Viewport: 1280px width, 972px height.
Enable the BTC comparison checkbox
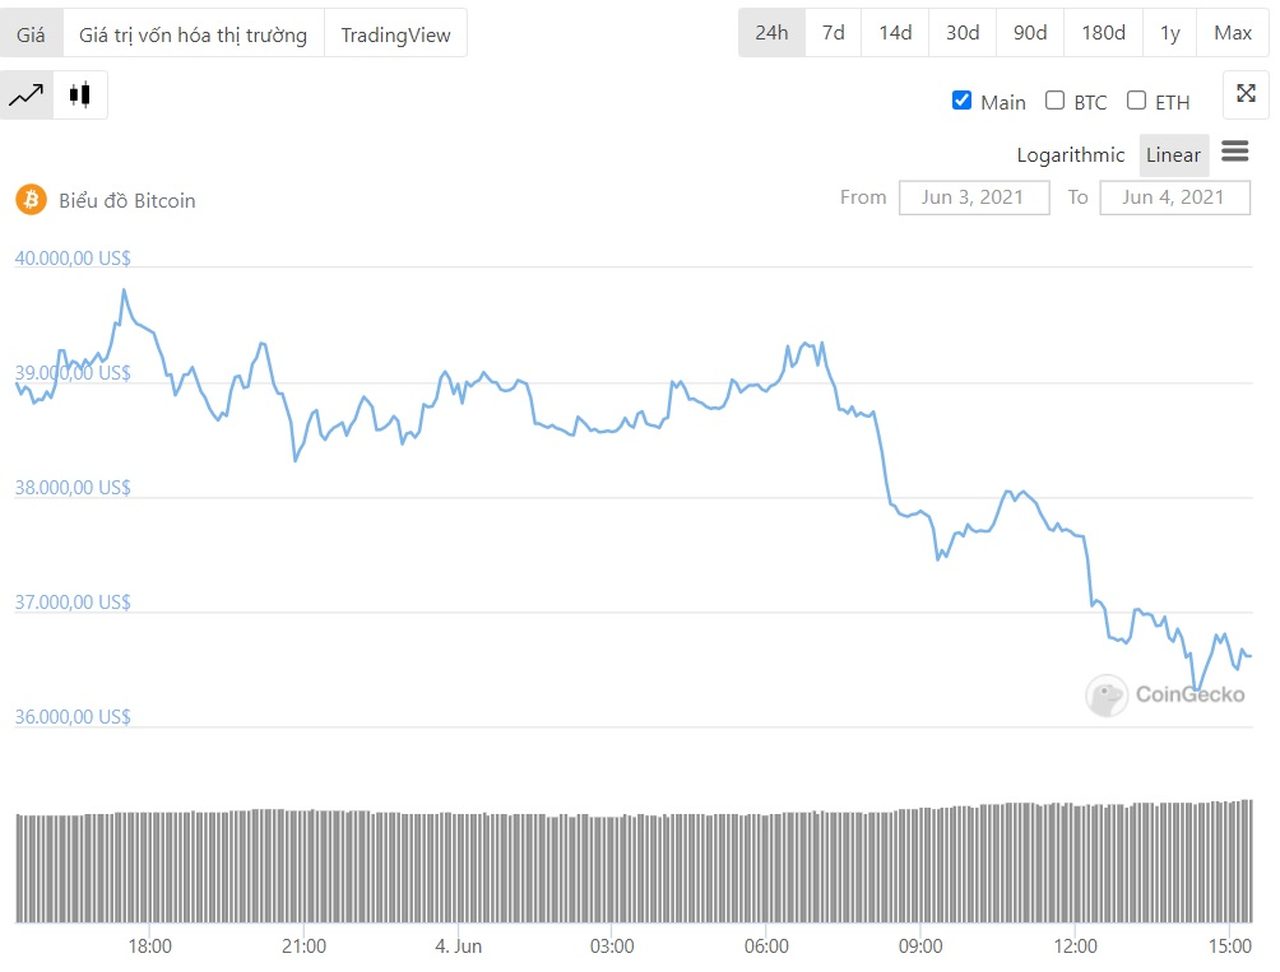(1055, 100)
